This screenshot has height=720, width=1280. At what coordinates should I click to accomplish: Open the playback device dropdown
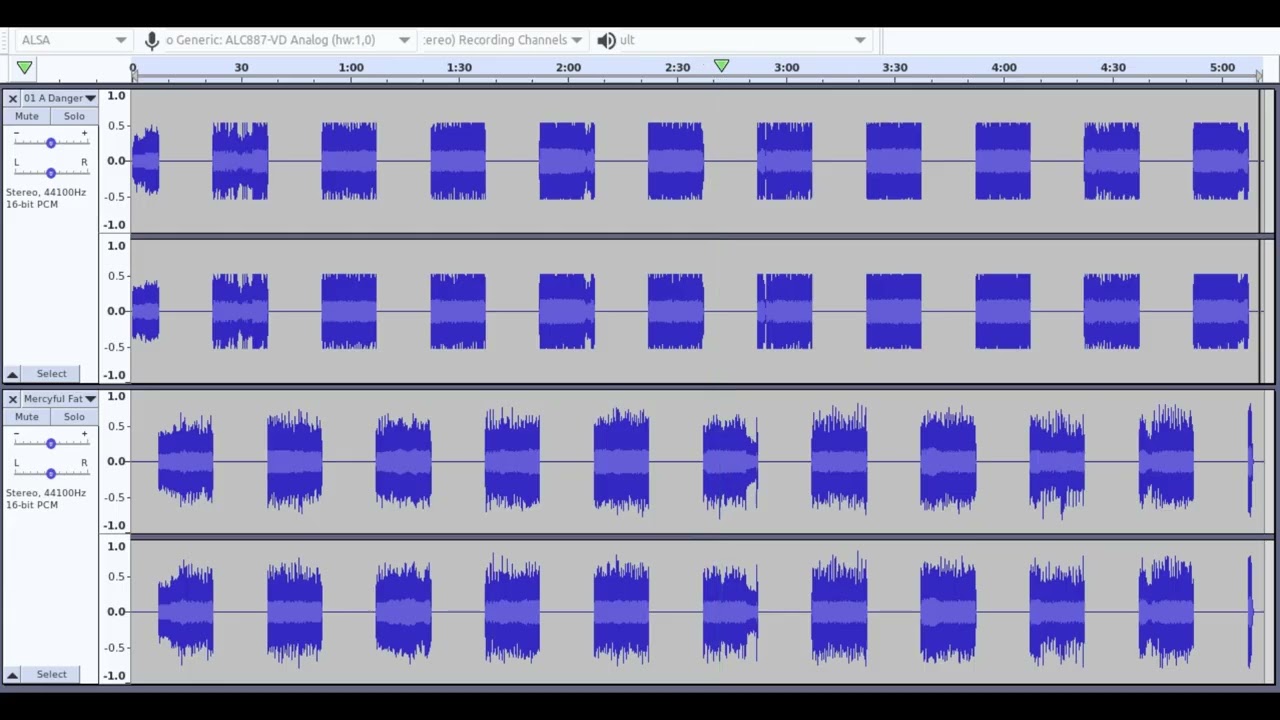[x=743, y=40]
